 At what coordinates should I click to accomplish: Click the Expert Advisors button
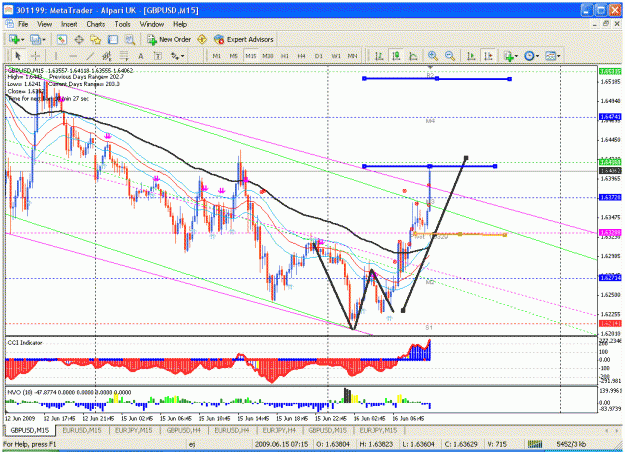pyautogui.click(x=244, y=39)
